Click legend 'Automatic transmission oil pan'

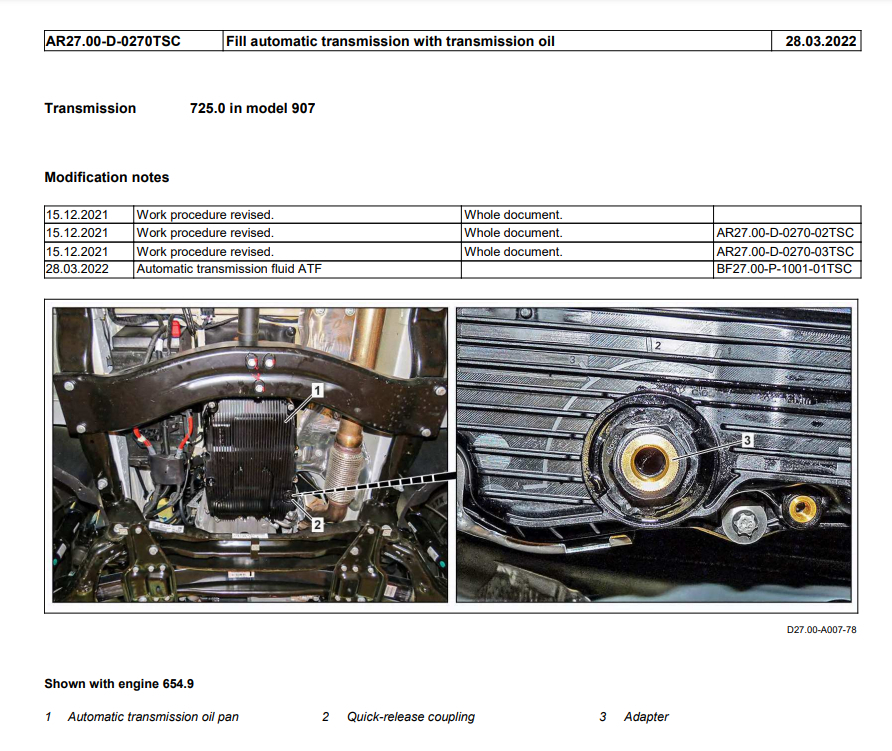point(153,717)
